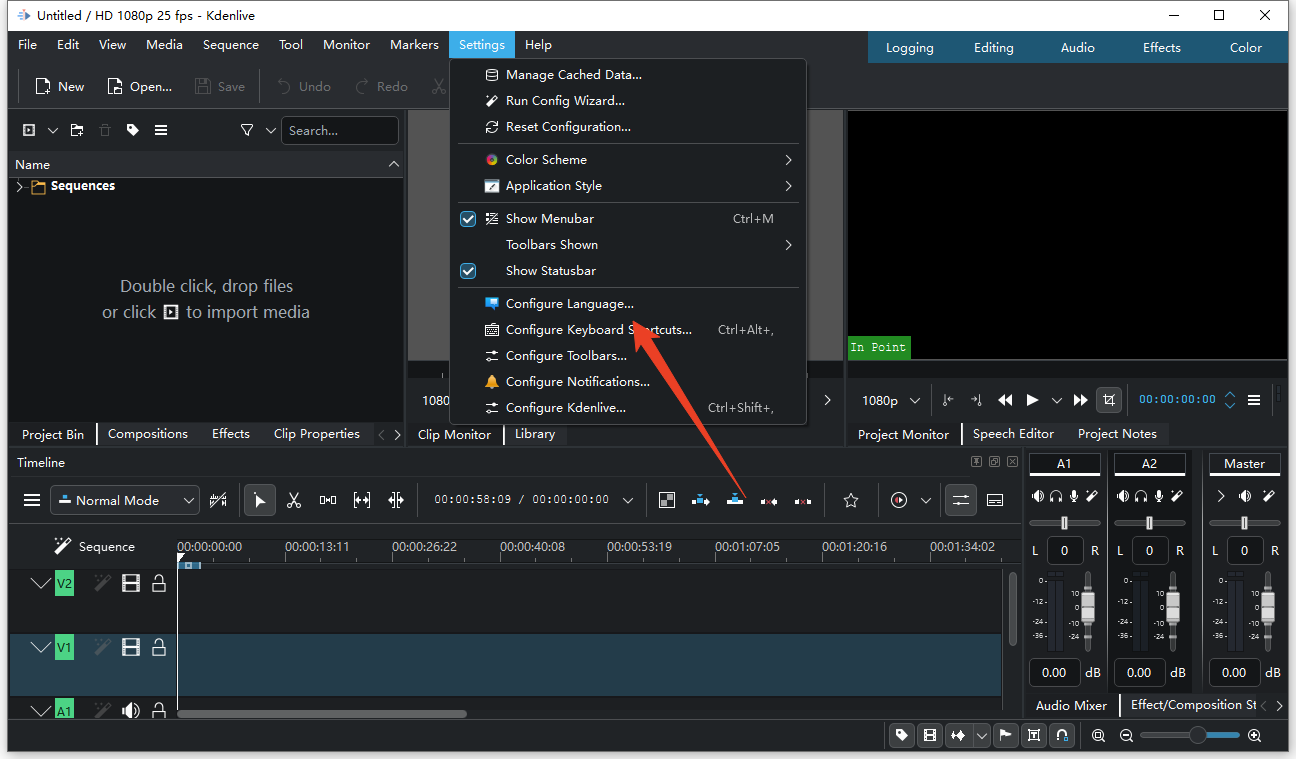The height and width of the screenshot is (759, 1296).
Task: Click the Open button in toolbar
Action: click(x=140, y=87)
